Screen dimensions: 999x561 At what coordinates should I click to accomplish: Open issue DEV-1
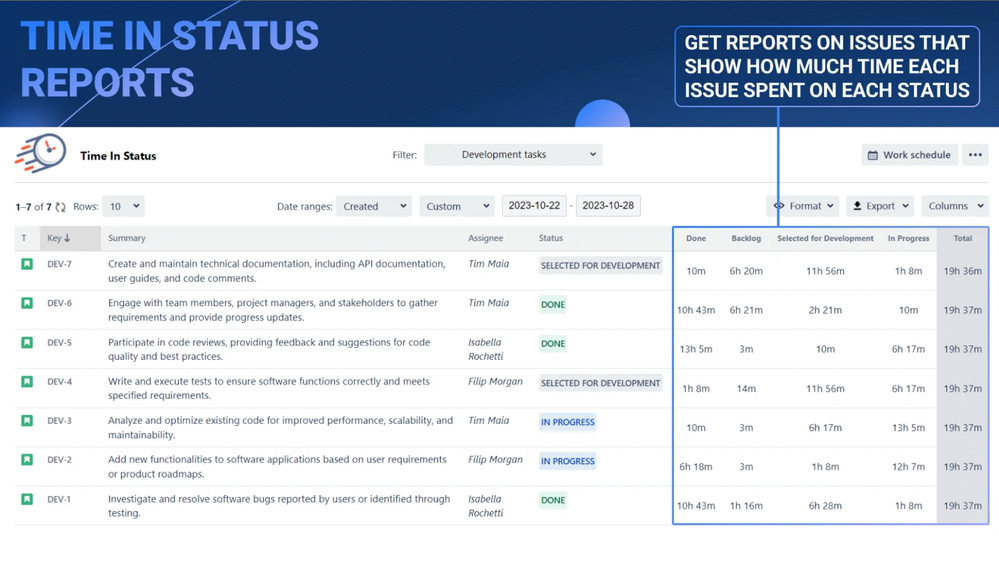[x=59, y=499]
